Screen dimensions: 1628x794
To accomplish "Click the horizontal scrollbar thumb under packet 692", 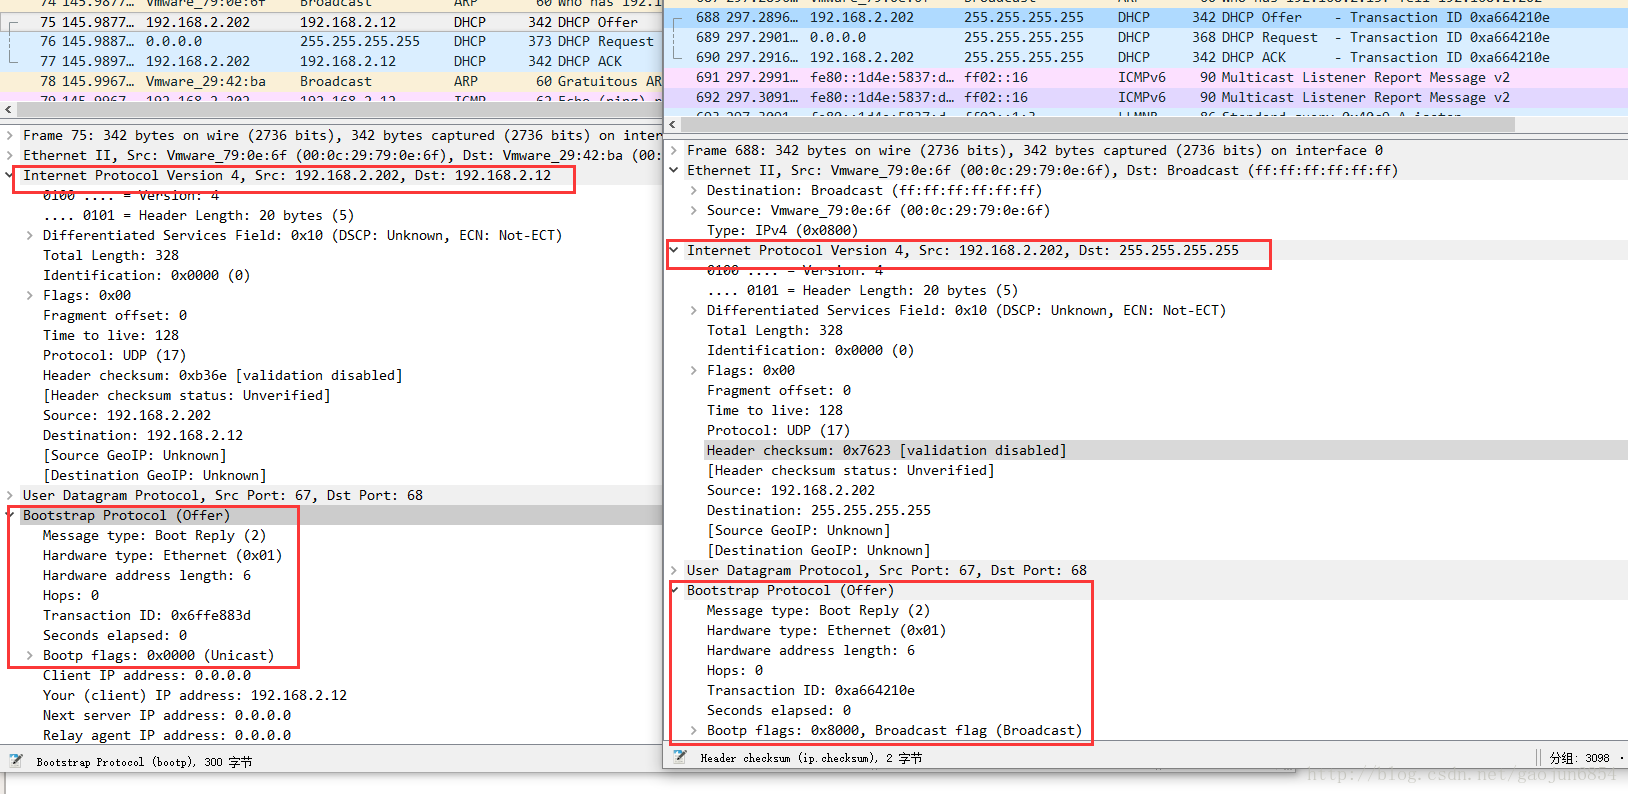I will click(1098, 124).
